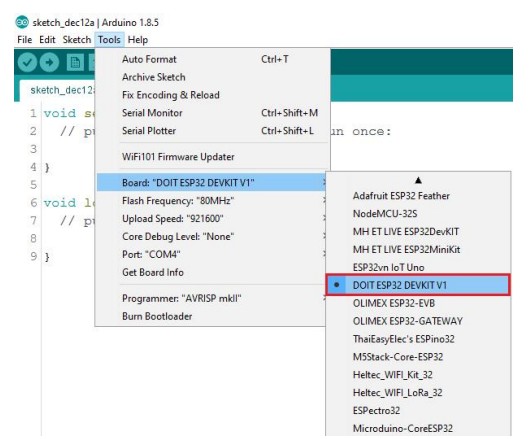Expand Core Debug Level "None" submenu
This screenshot has width=530, height=439.
(x=212, y=237)
